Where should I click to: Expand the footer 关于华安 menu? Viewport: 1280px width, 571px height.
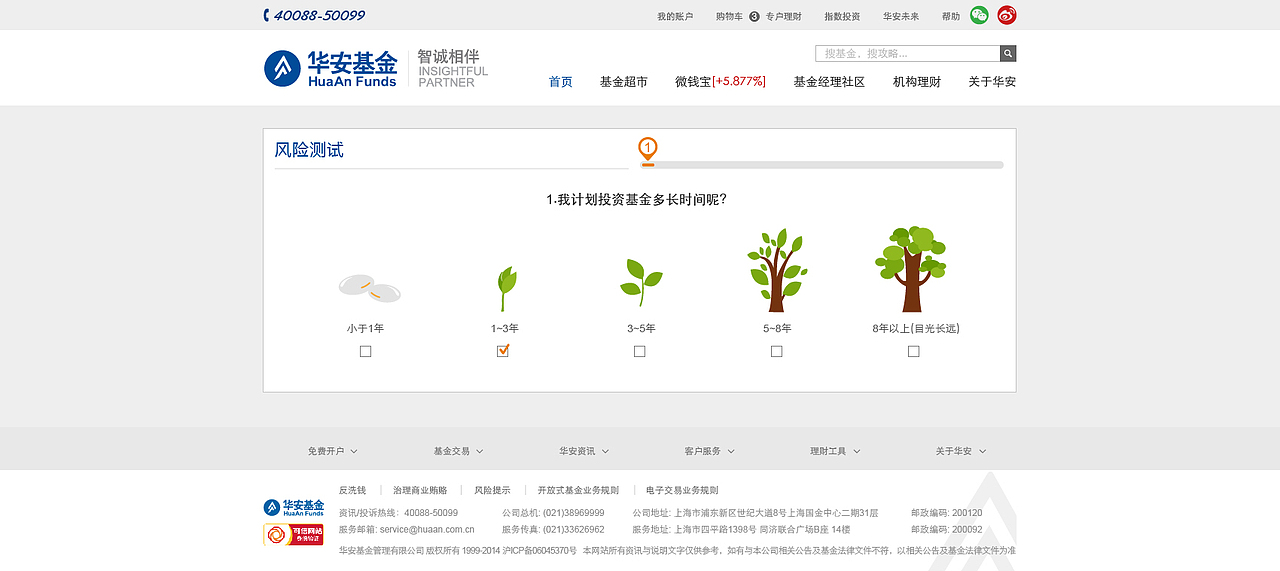click(960, 451)
